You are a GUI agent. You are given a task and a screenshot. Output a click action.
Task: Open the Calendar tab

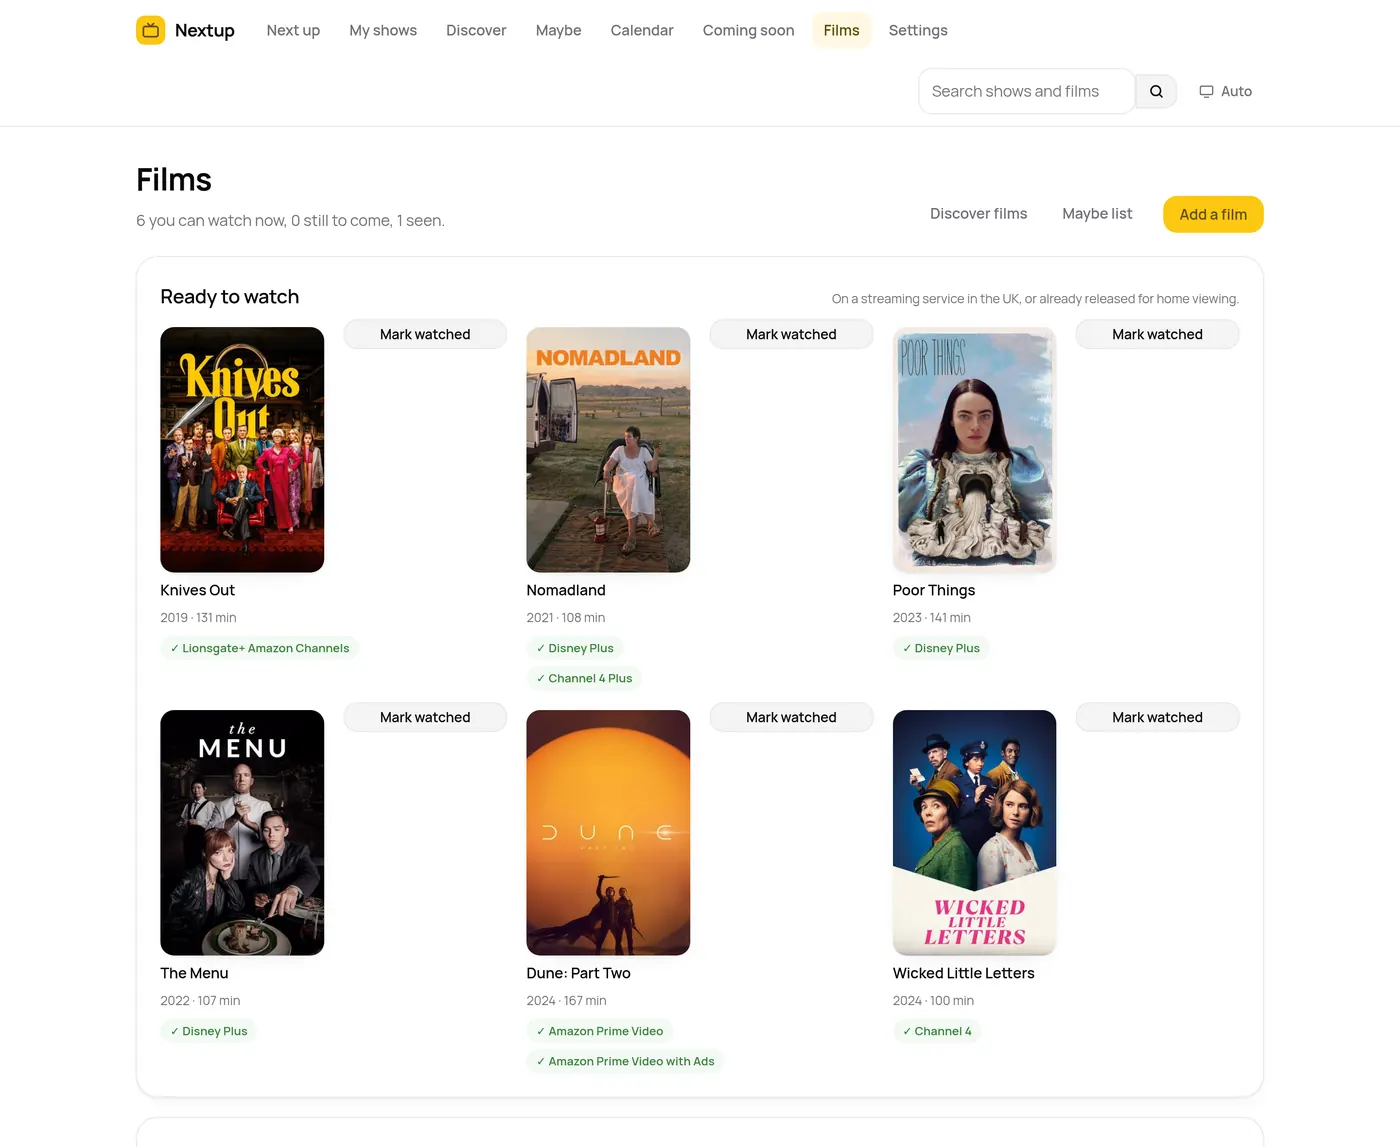[642, 30]
